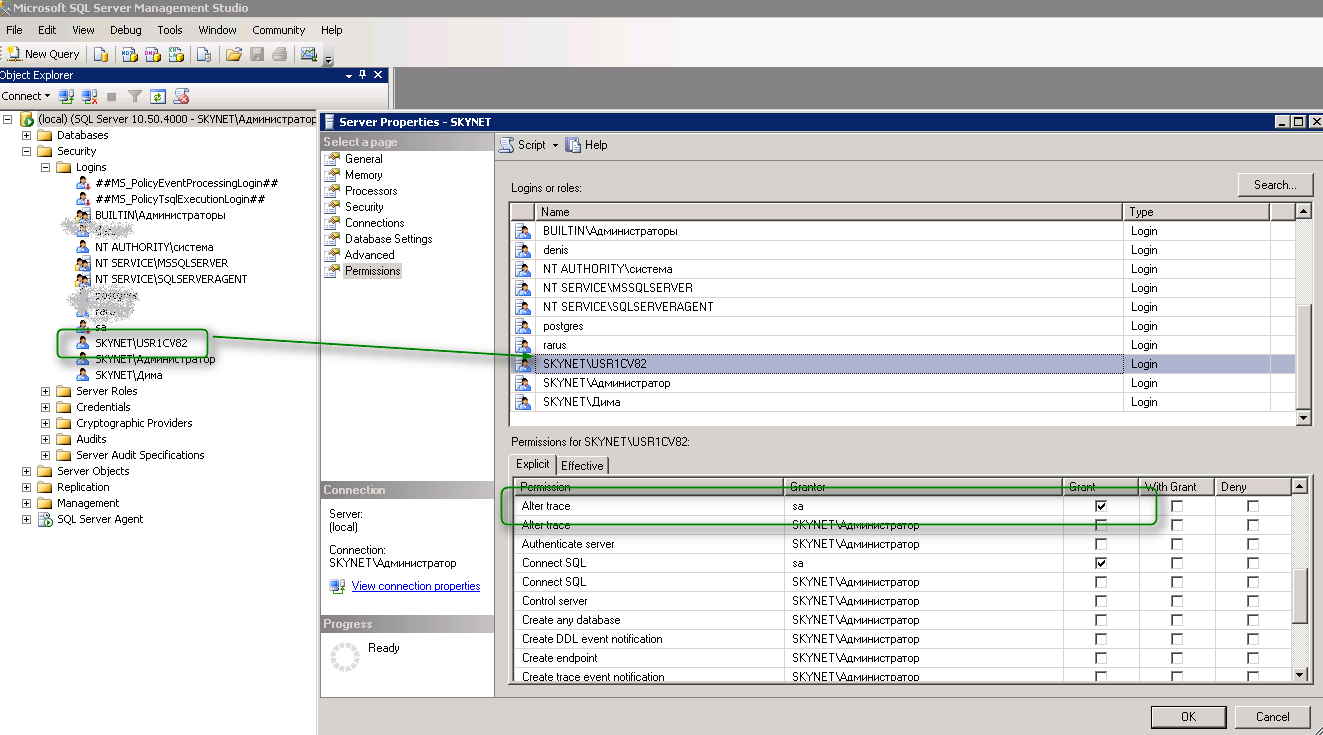
Task: Click Stop icon in Object Explorer toolbar
Action: point(112,97)
